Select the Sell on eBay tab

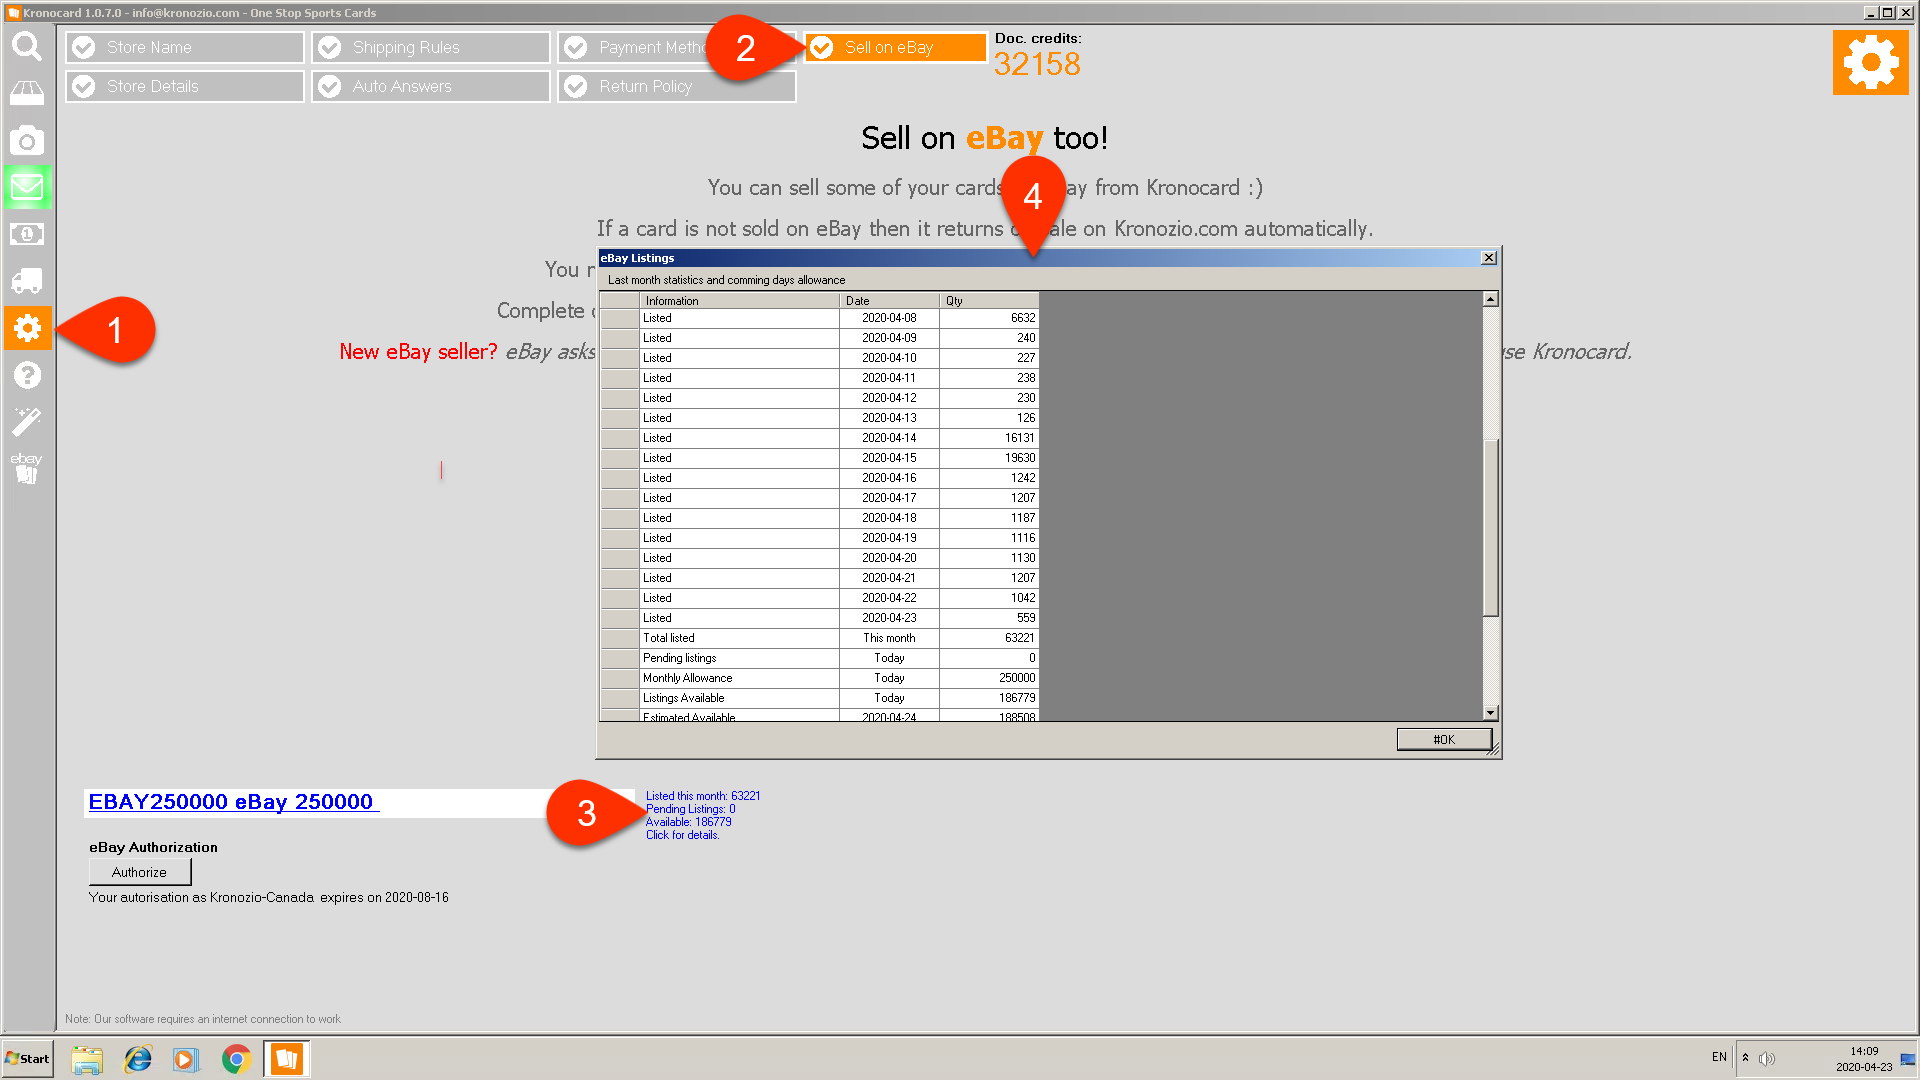(896, 47)
